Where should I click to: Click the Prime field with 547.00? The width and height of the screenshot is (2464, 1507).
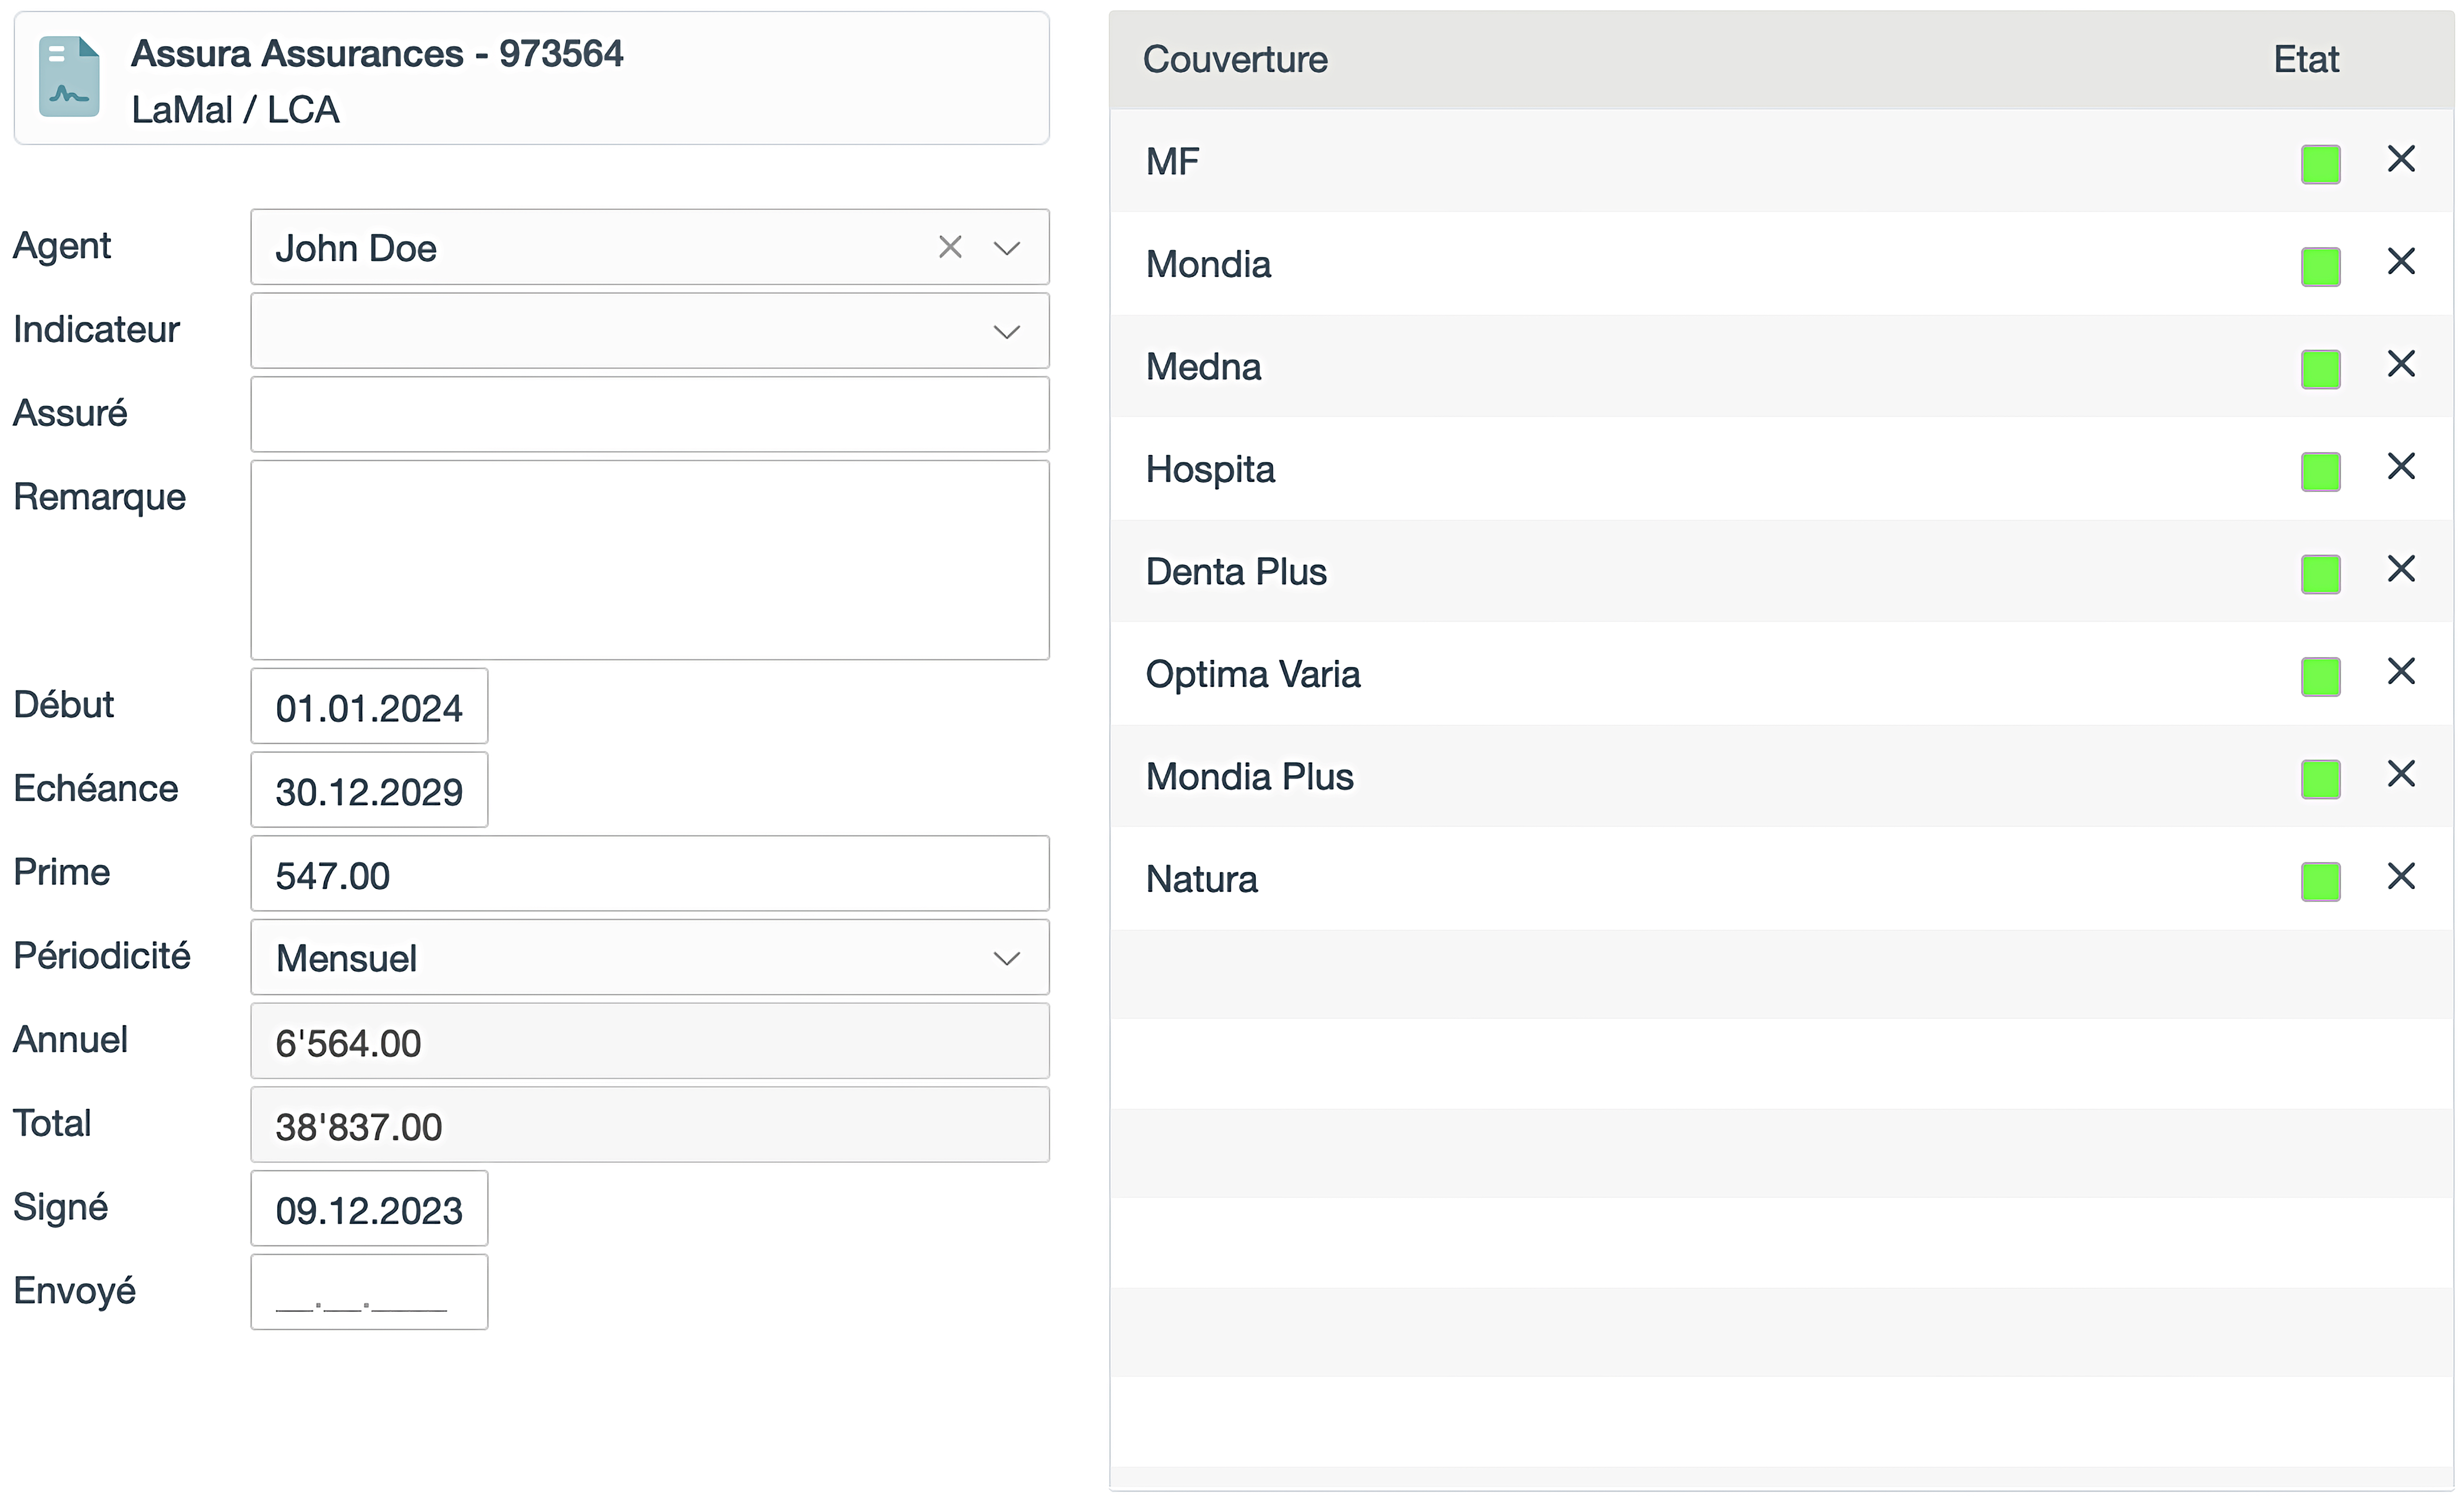[x=650, y=874]
